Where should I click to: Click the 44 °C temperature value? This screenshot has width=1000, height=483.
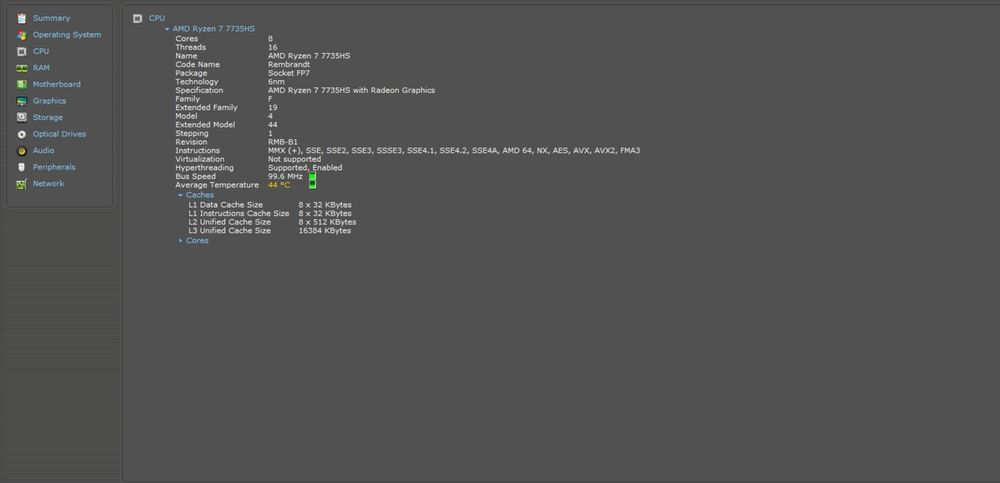click(x=279, y=185)
